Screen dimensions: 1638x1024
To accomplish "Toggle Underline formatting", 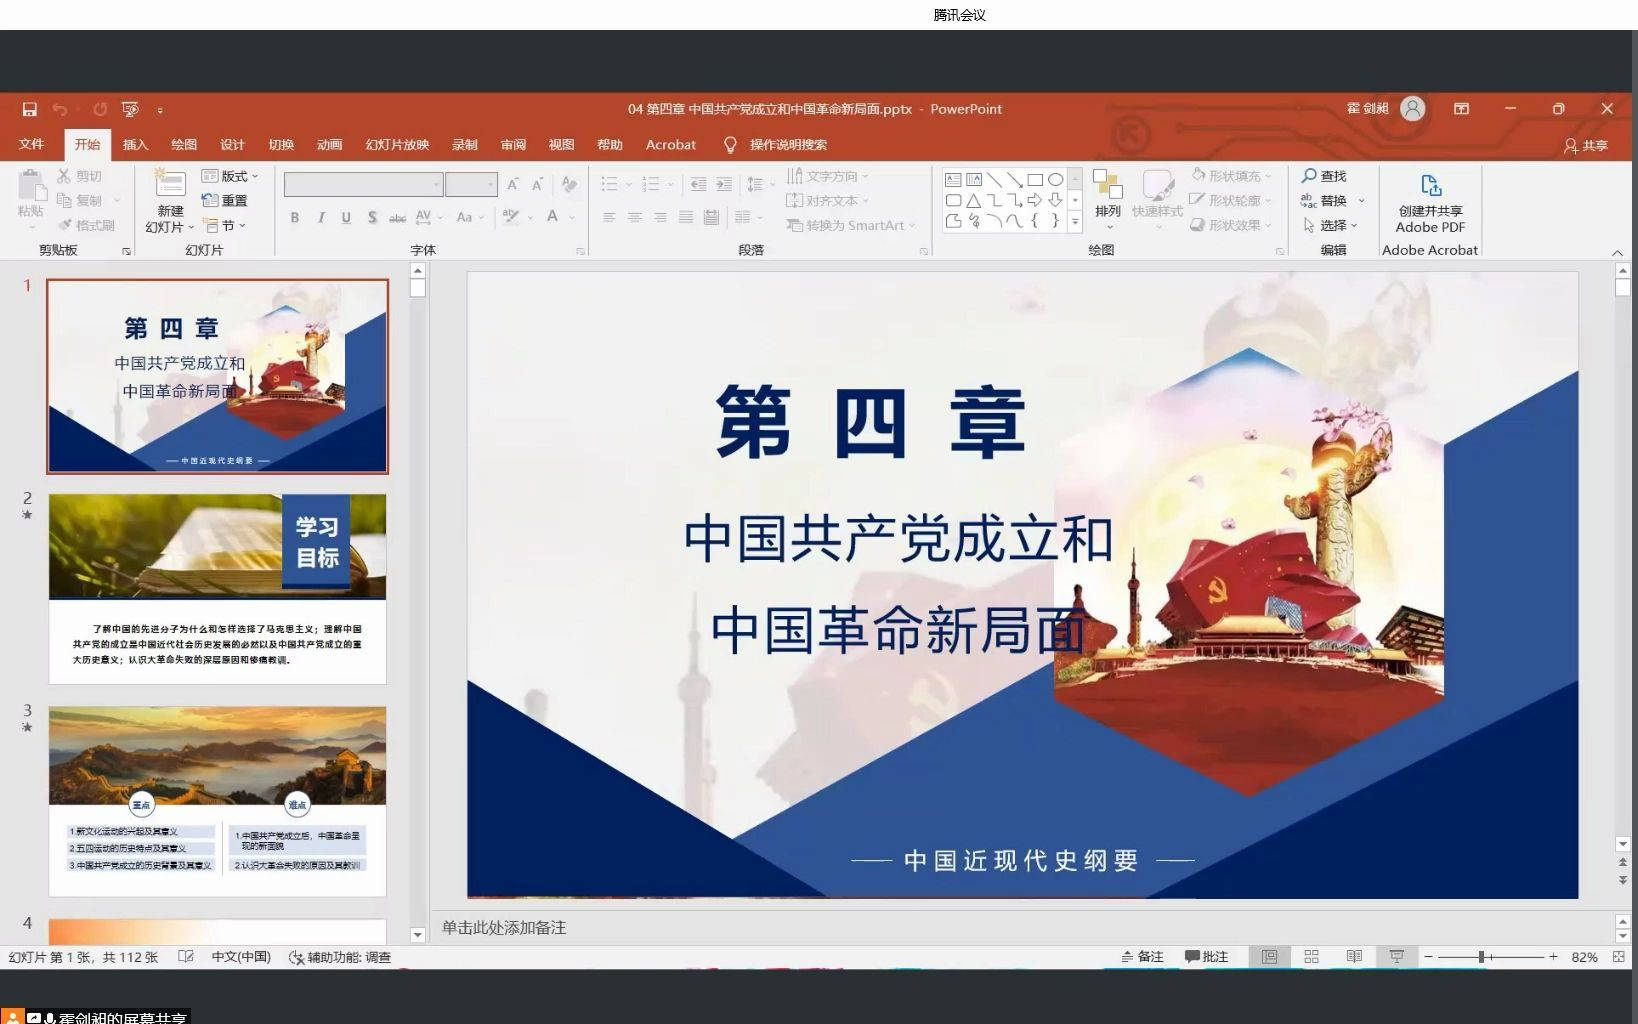I will click(x=346, y=217).
